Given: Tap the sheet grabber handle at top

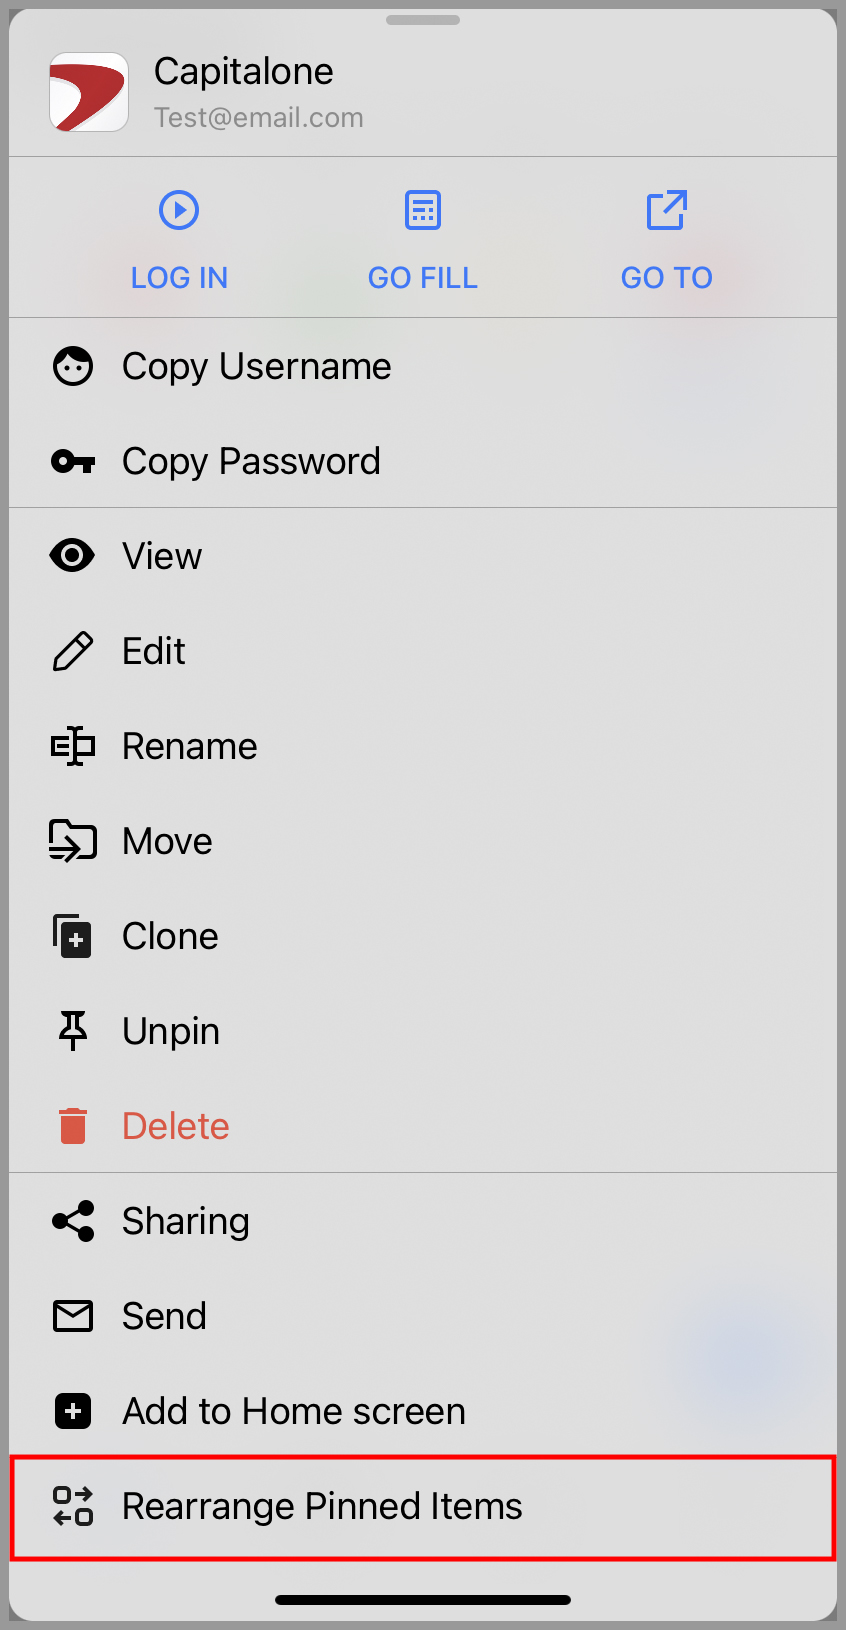Looking at the screenshot, I should tap(423, 20).
